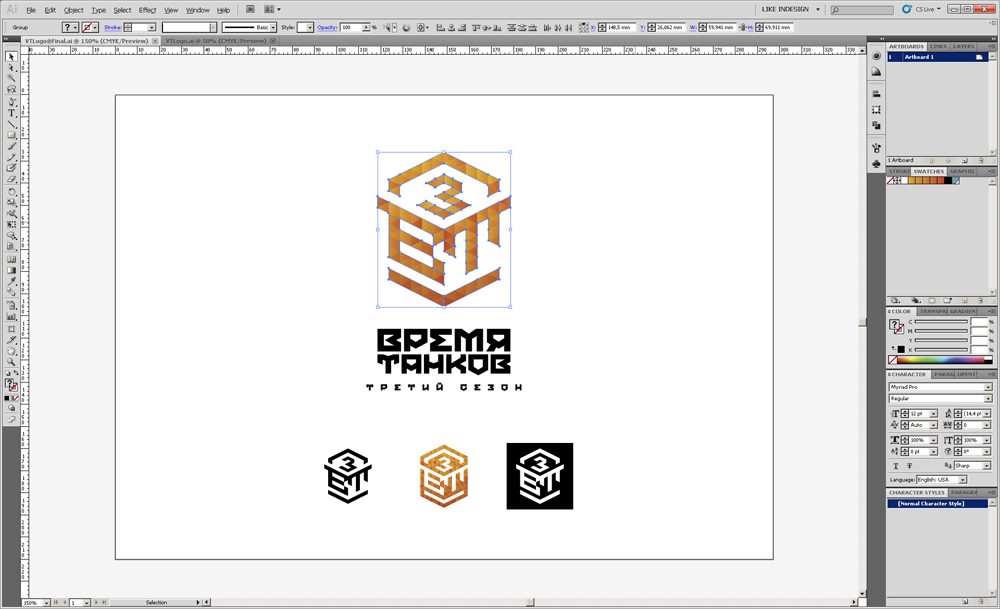Switch to the GRADIENT panel tab
Image resolution: width=1000 pixels, height=609 pixels.
point(962,311)
